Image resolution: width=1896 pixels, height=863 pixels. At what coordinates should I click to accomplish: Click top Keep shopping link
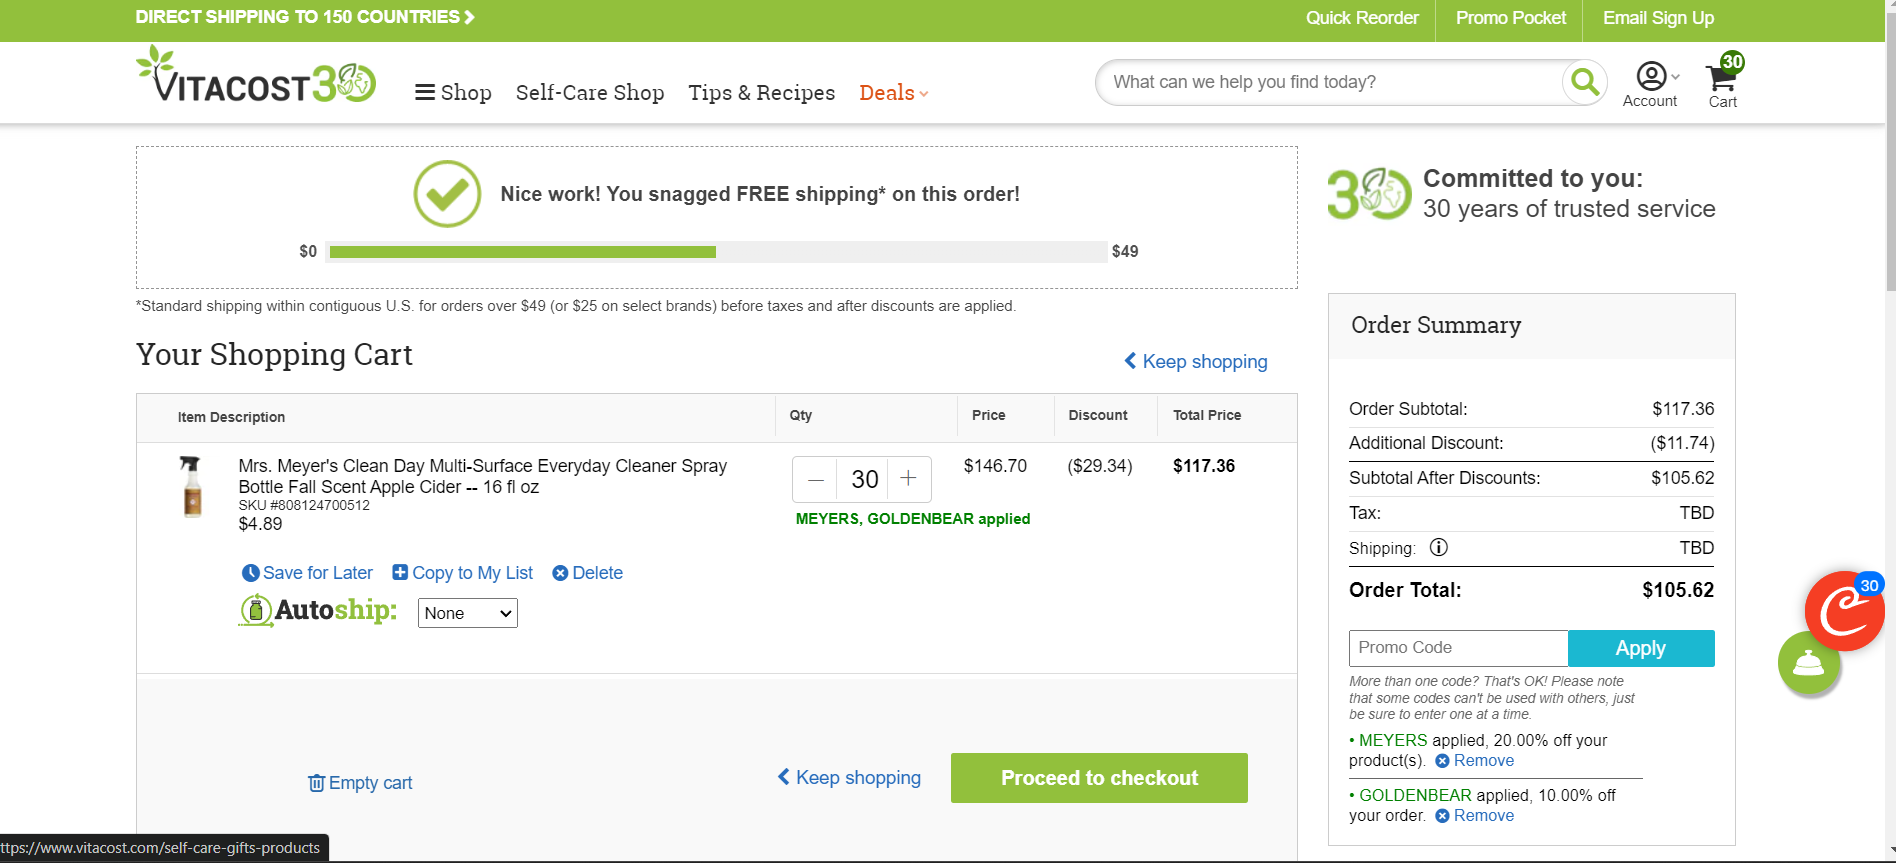point(1196,362)
